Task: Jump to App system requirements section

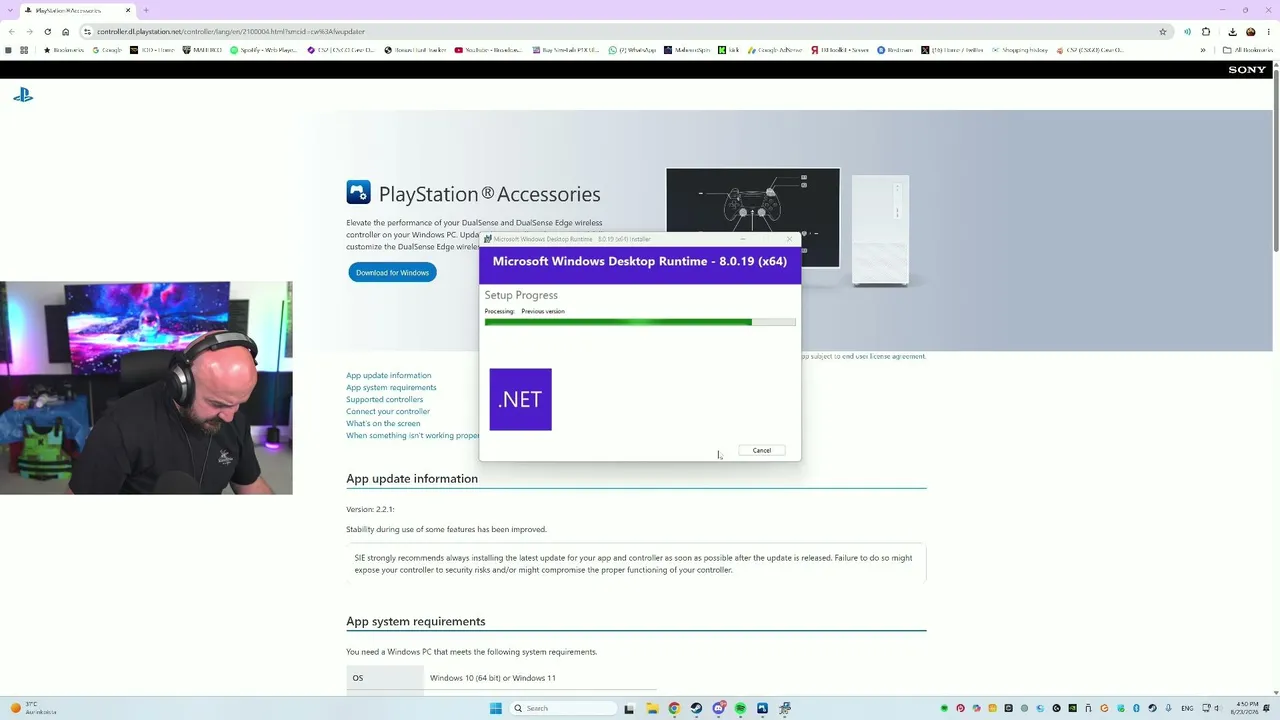Action: click(391, 387)
